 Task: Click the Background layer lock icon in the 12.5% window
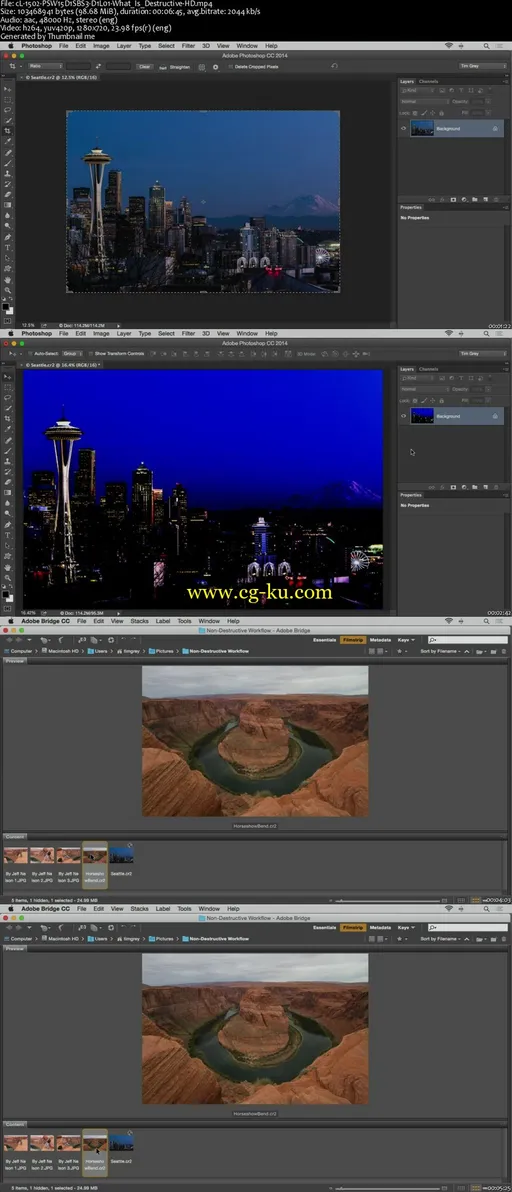pos(495,128)
